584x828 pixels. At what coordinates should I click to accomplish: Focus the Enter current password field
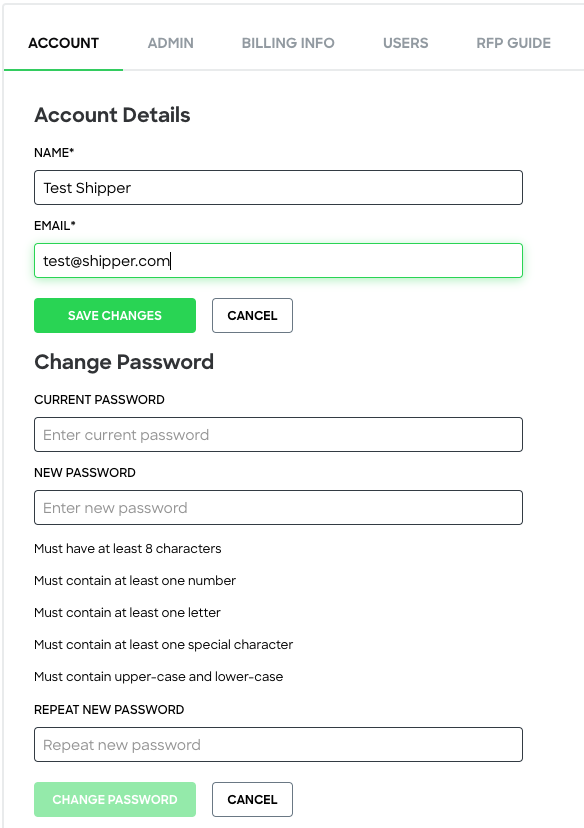tap(278, 435)
